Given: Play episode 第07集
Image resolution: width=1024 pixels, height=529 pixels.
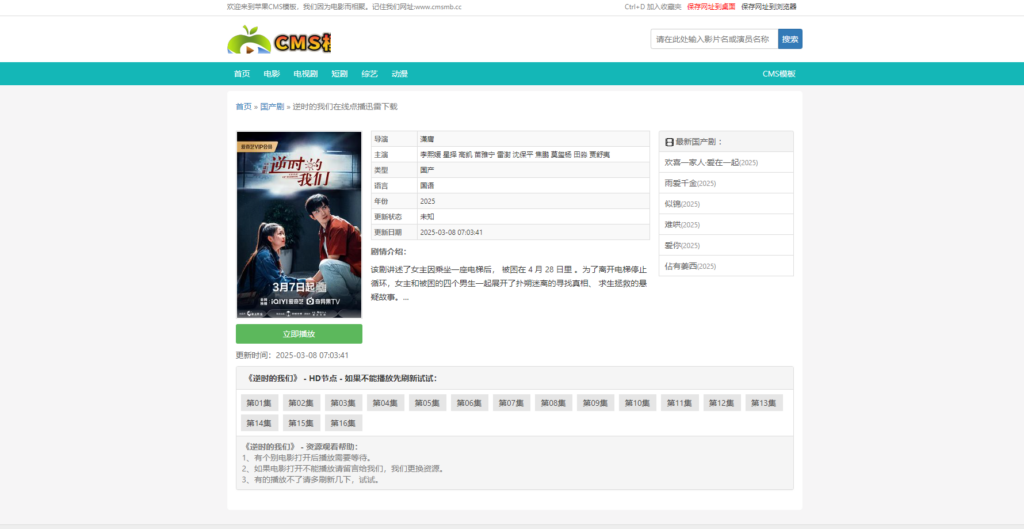Looking at the screenshot, I should click(x=511, y=403).
